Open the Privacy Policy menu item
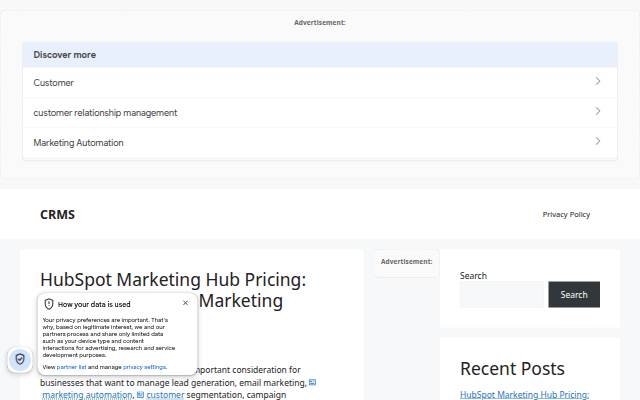This screenshot has width=640, height=400. [566, 215]
